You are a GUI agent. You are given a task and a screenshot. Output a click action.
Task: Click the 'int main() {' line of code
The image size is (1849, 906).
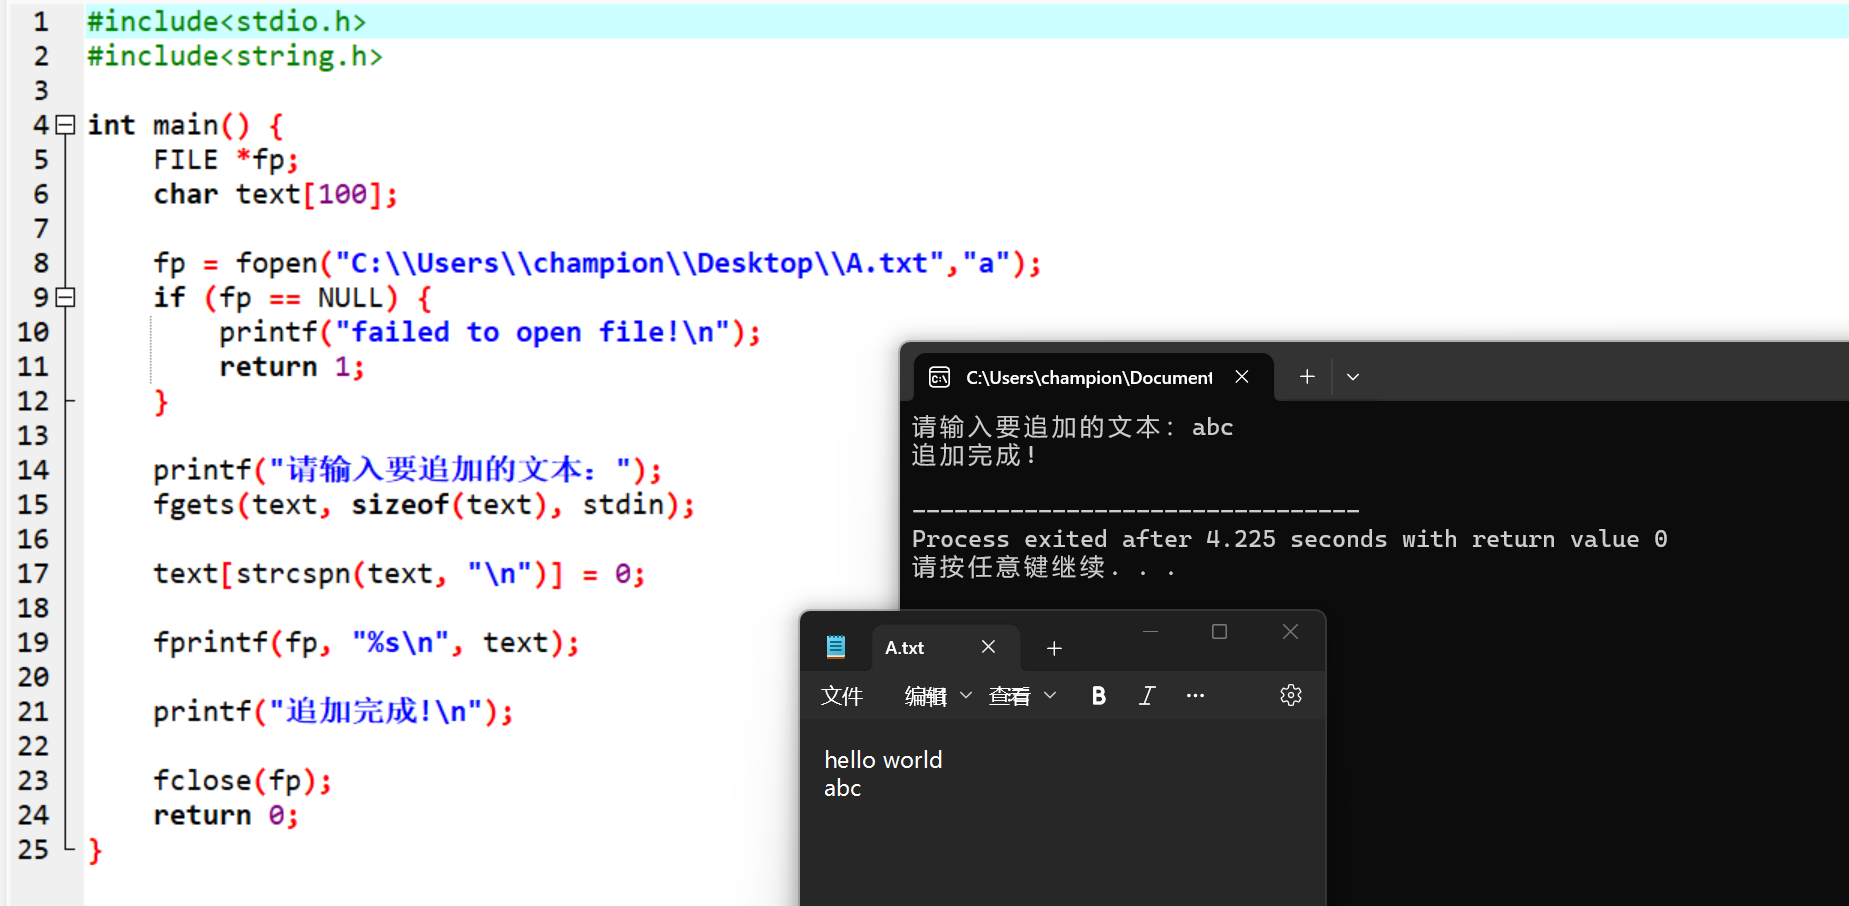[x=186, y=126]
